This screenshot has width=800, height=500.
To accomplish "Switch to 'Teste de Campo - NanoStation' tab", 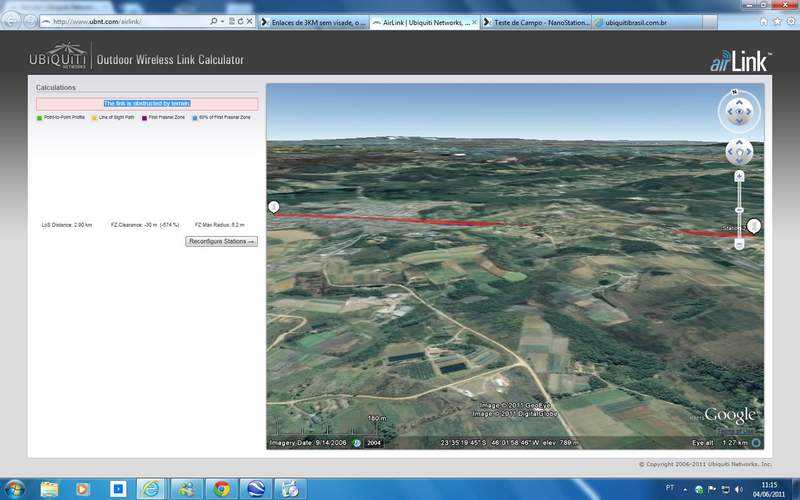I will [x=536, y=22].
